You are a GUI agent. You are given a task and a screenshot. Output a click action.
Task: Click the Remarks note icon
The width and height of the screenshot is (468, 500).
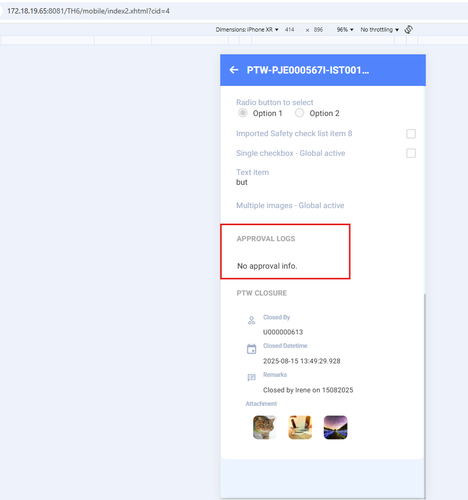(x=251, y=377)
